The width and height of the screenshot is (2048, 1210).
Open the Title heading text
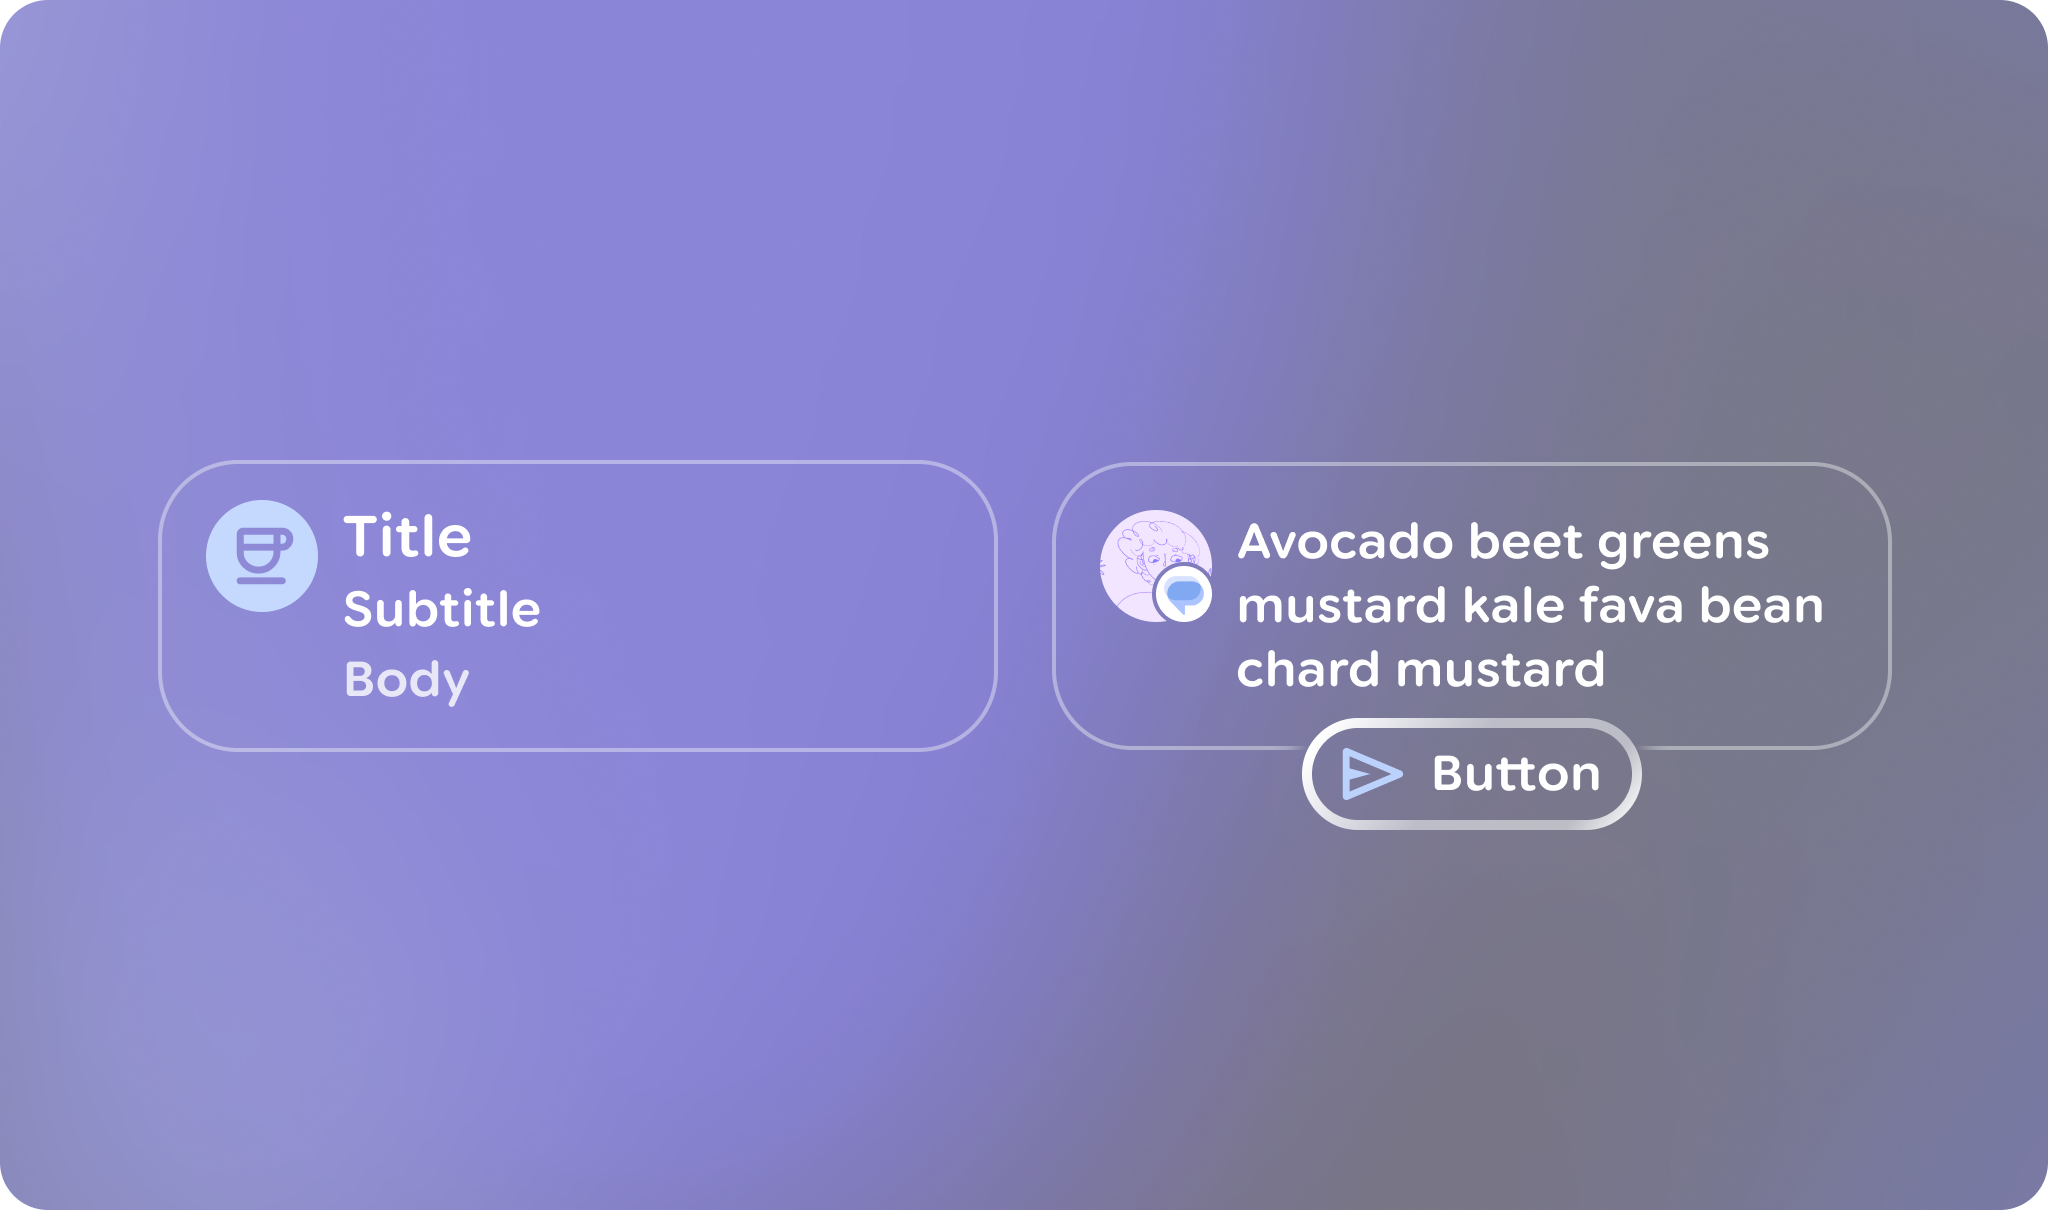click(x=407, y=536)
